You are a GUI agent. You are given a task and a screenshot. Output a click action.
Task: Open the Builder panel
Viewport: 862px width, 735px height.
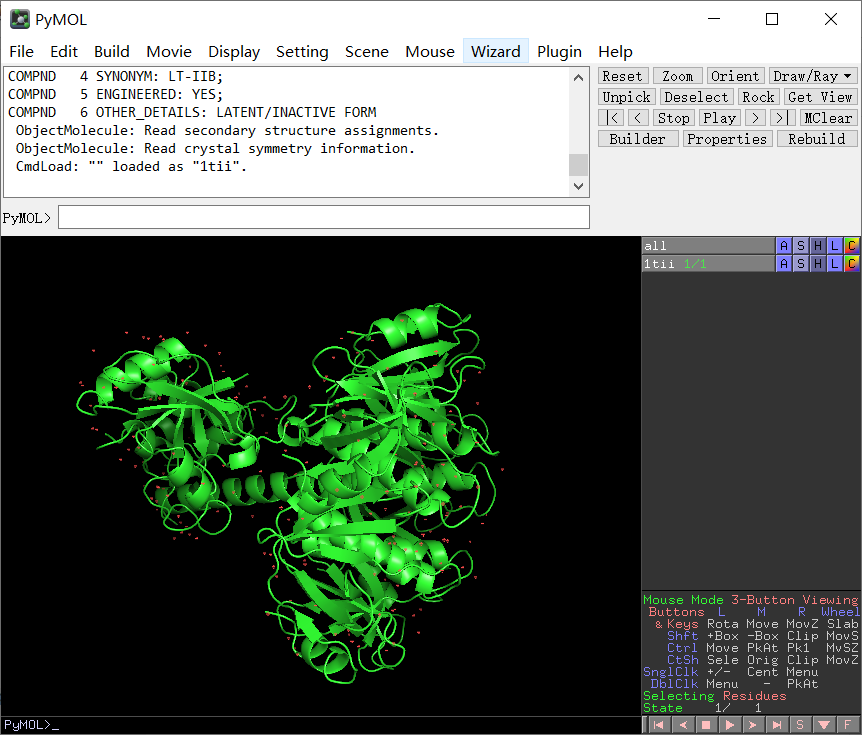638,139
